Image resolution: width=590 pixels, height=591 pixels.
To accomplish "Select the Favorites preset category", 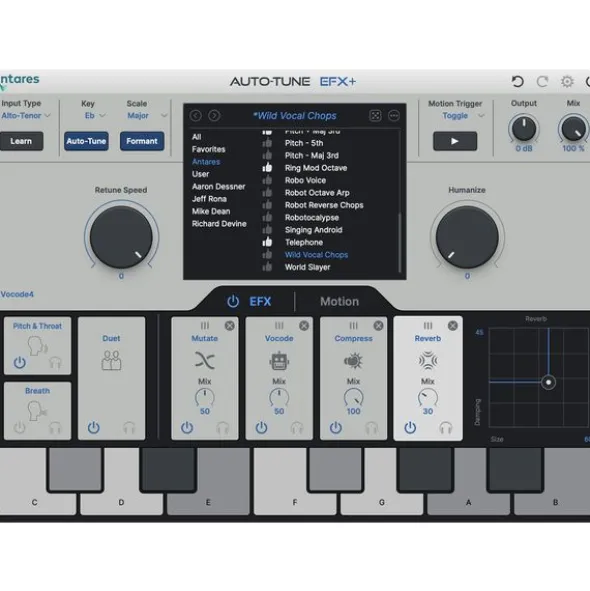I will pos(208,149).
